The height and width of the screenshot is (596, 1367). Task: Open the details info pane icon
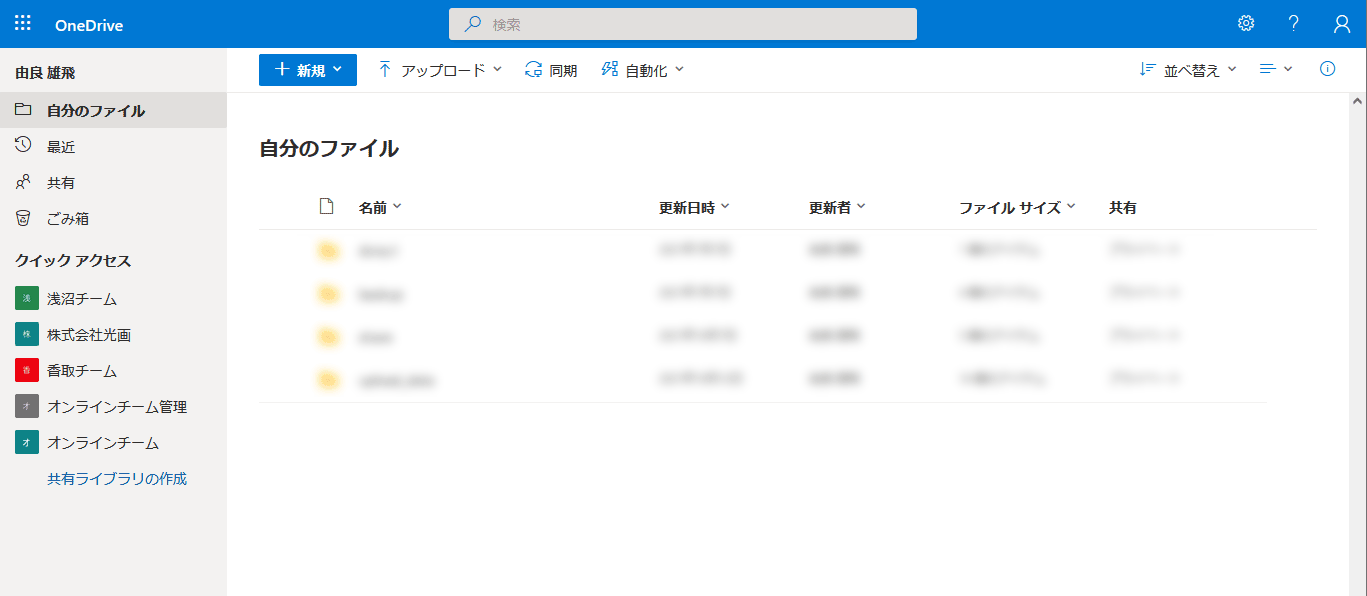1327,69
